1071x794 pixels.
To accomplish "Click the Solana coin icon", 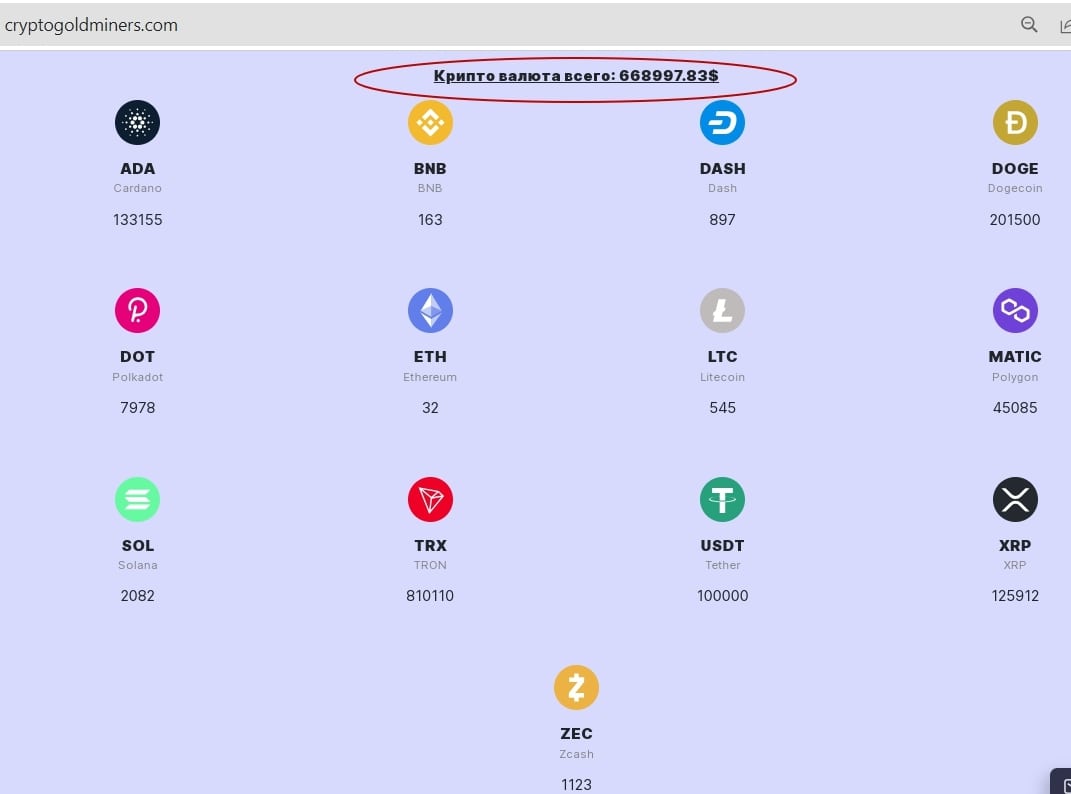I will tap(137, 499).
